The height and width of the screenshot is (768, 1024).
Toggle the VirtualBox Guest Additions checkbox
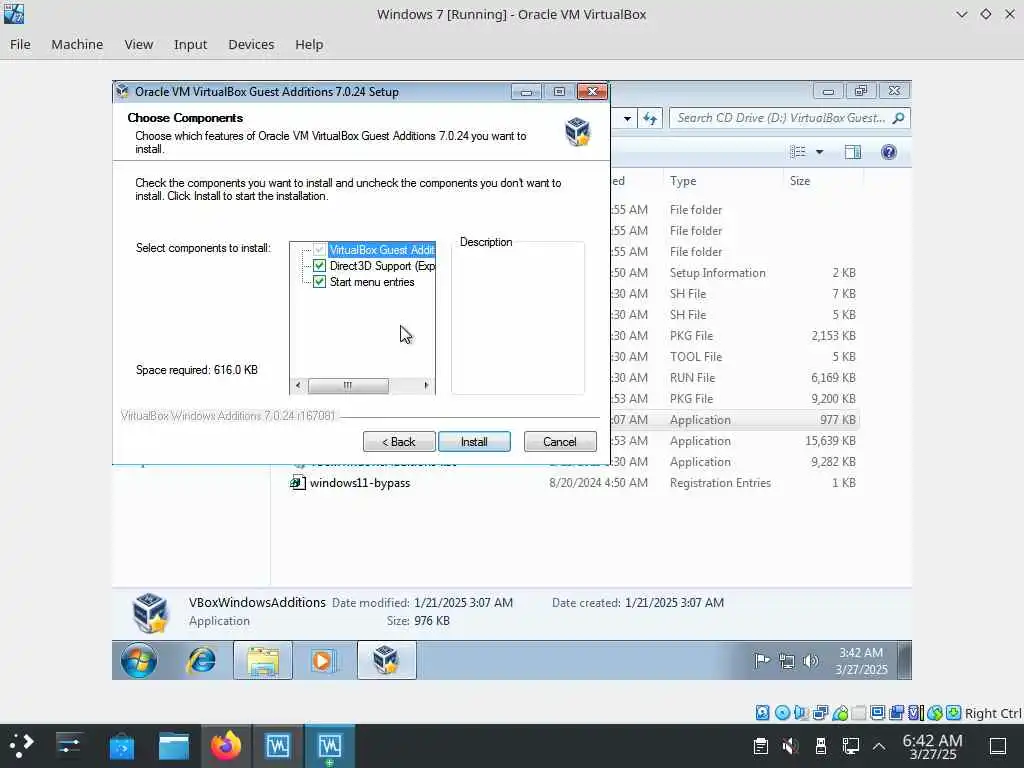click(319, 249)
